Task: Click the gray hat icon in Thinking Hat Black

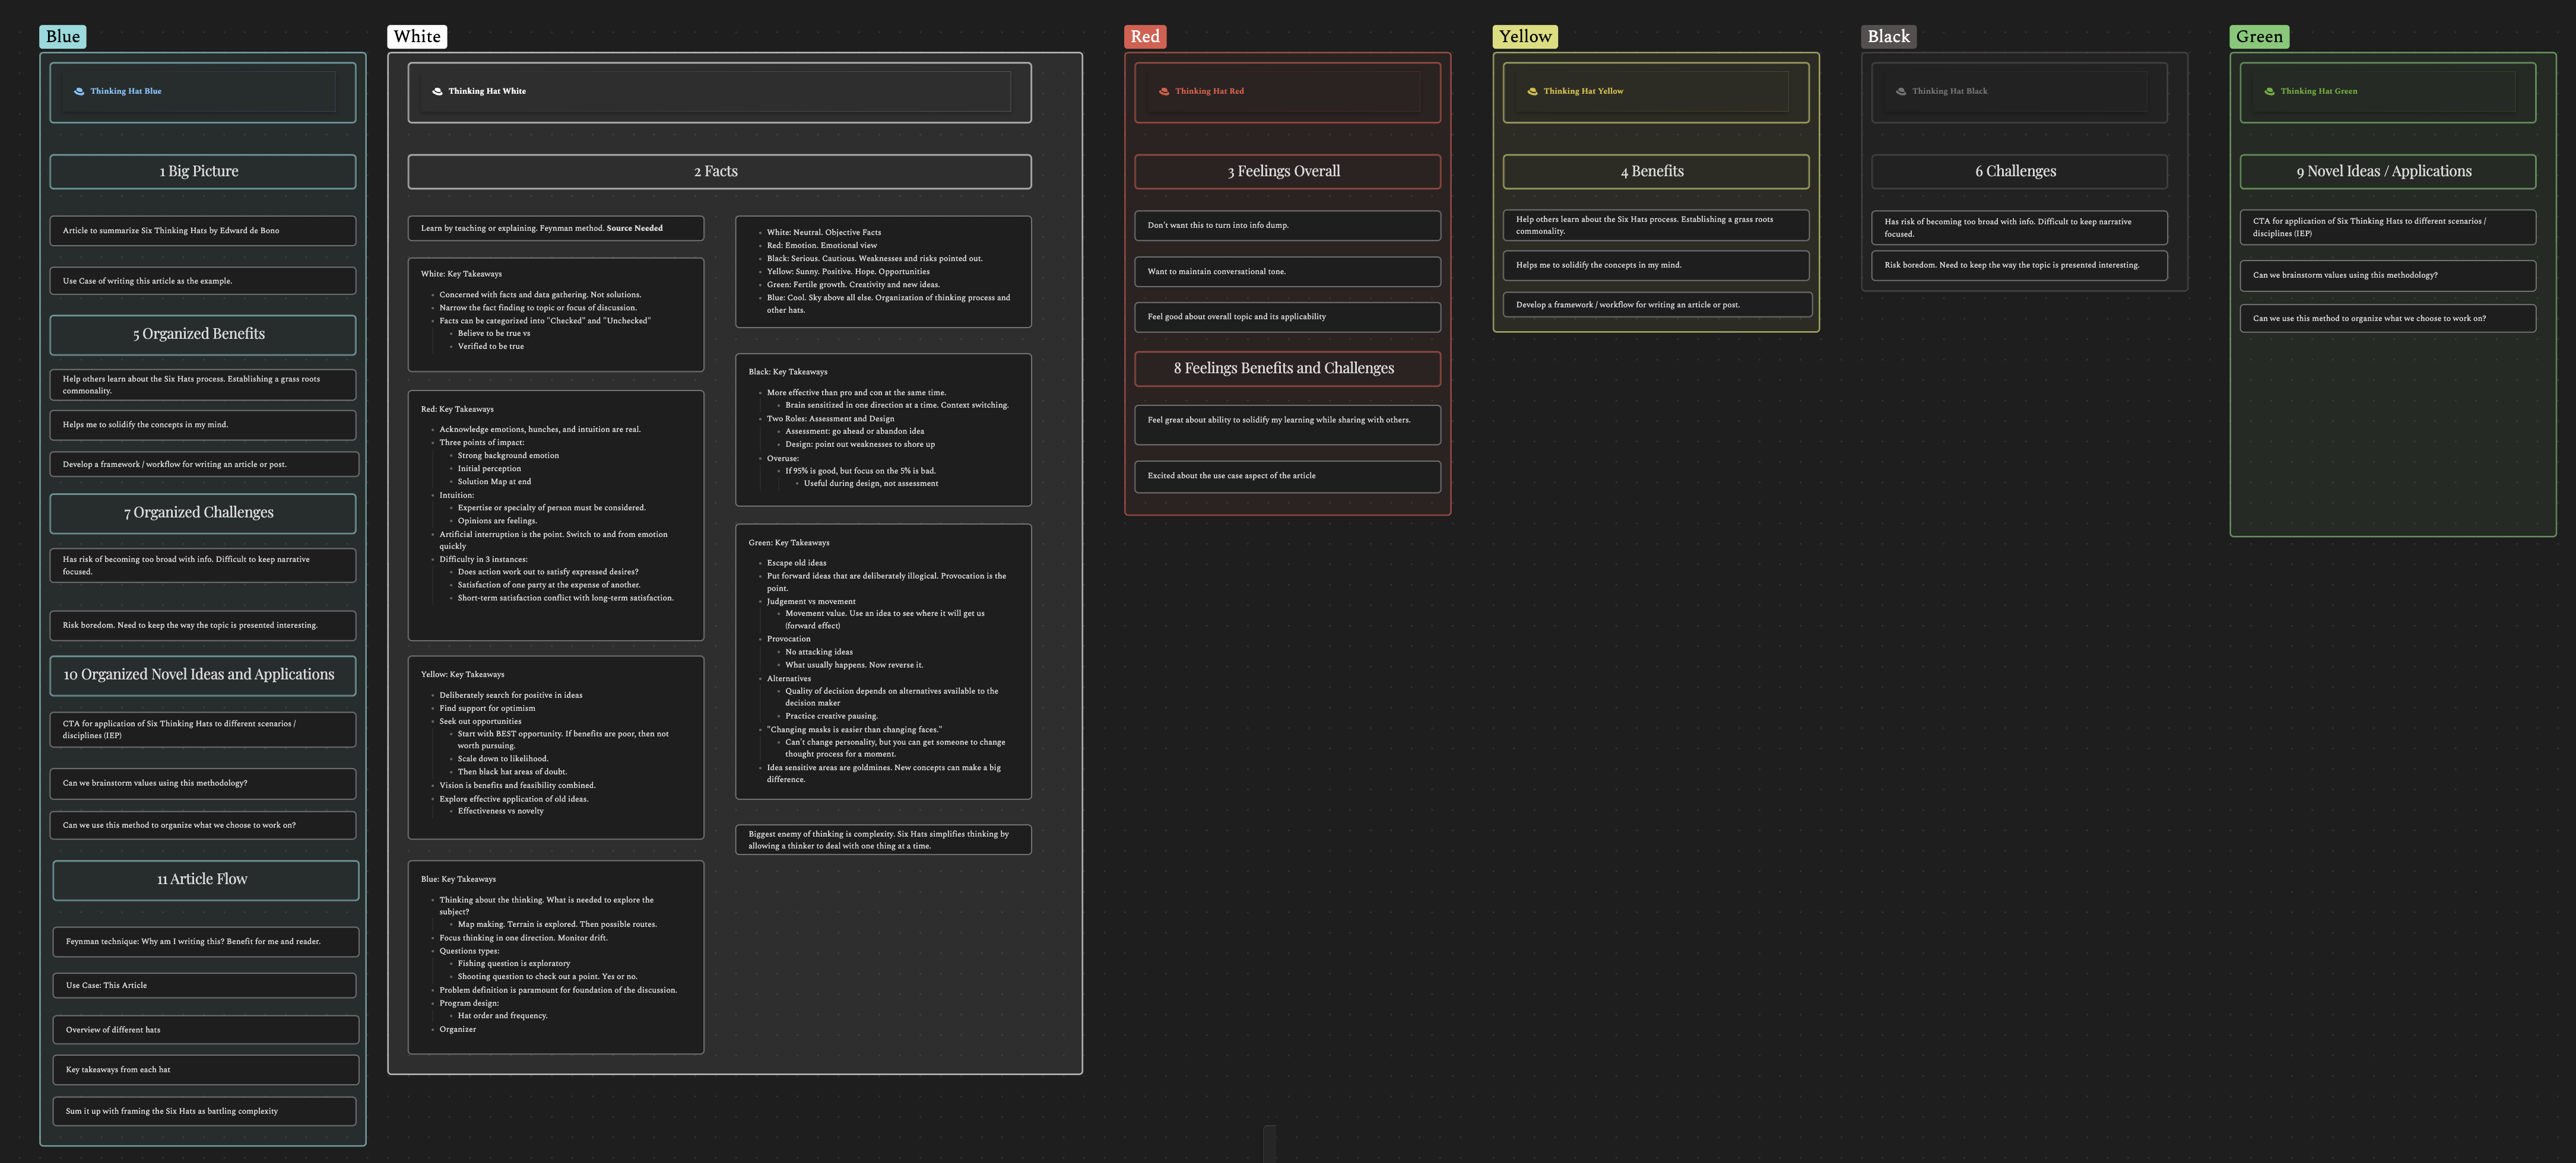Action: click(x=1901, y=91)
